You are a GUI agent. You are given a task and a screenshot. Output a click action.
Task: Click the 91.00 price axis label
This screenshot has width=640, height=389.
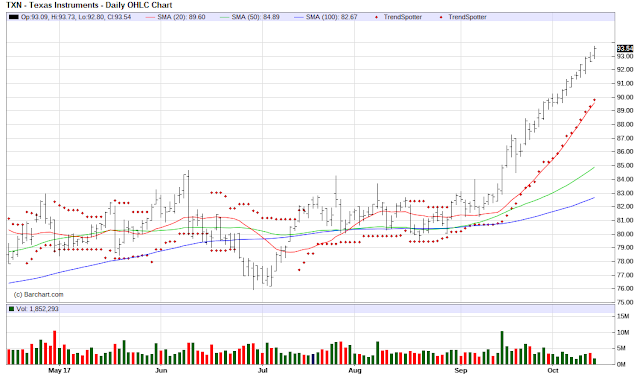tap(625, 83)
